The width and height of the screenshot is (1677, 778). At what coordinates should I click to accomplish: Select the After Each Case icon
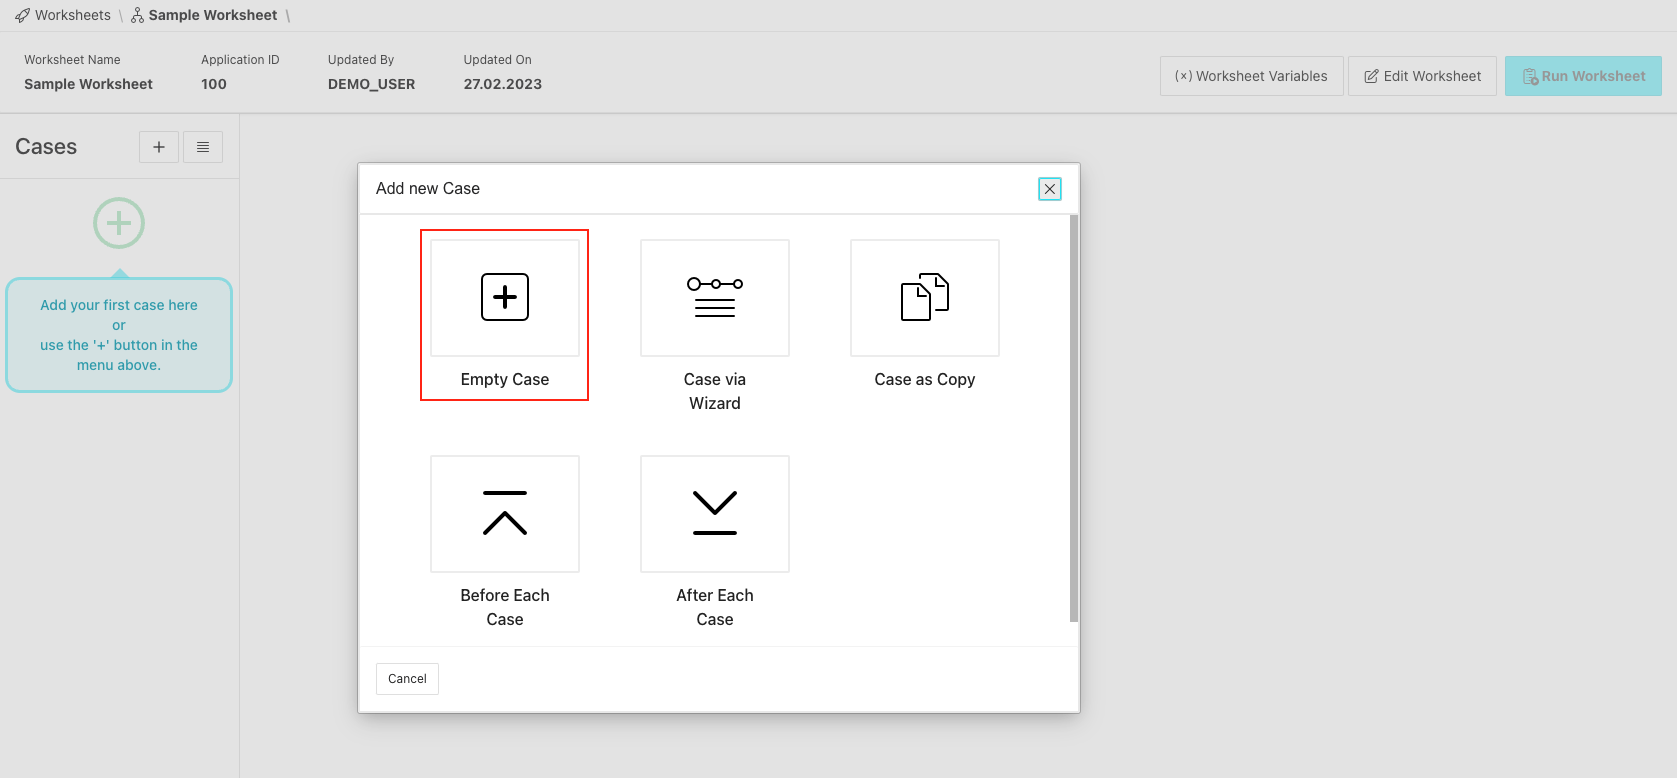click(715, 513)
